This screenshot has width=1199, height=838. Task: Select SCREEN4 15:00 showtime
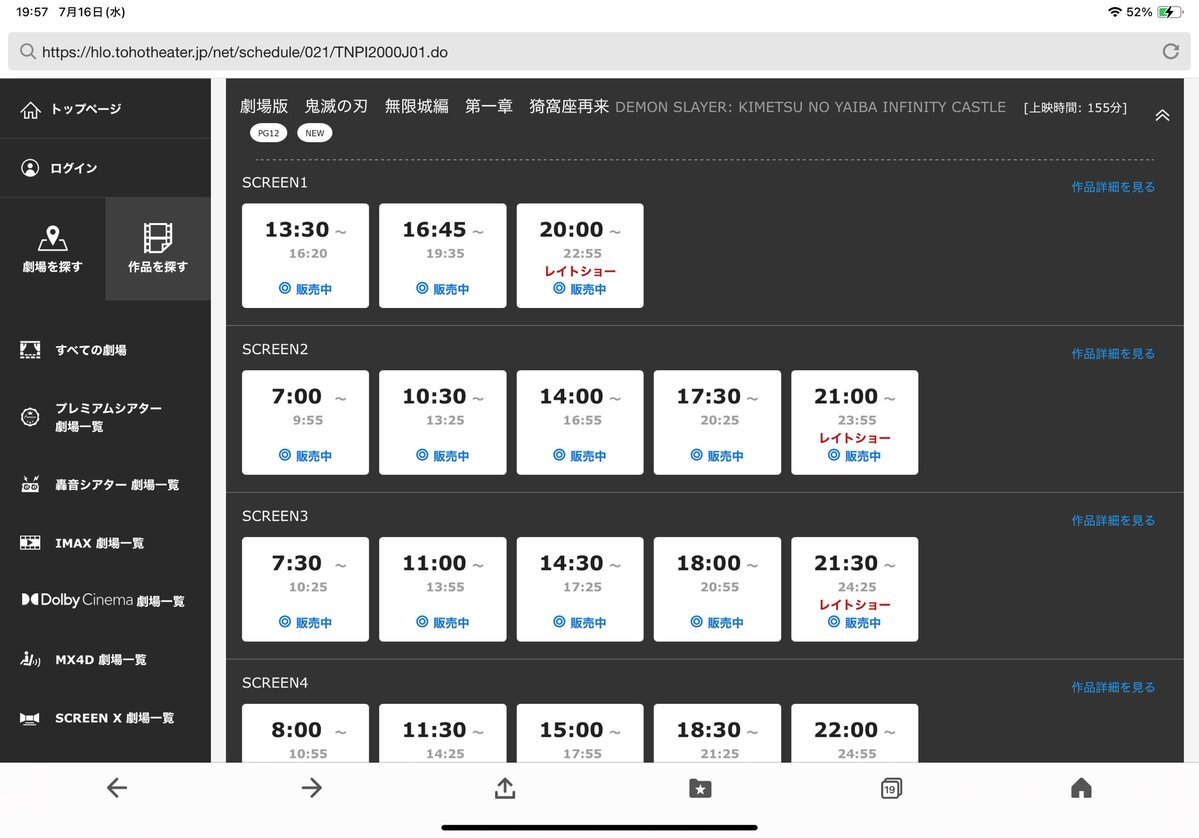click(580, 732)
